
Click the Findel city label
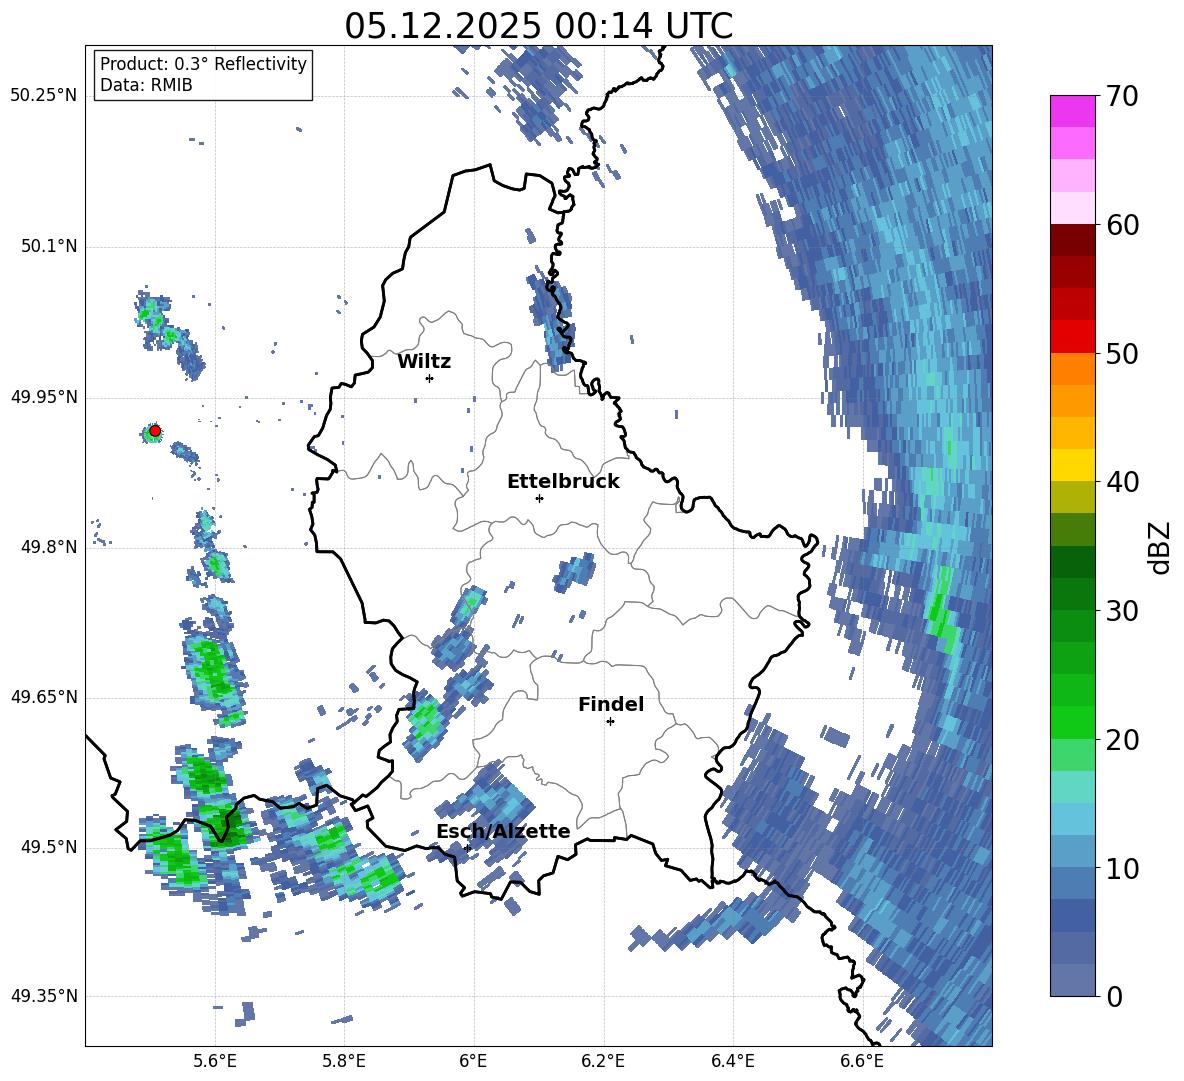pyautogui.click(x=611, y=704)
